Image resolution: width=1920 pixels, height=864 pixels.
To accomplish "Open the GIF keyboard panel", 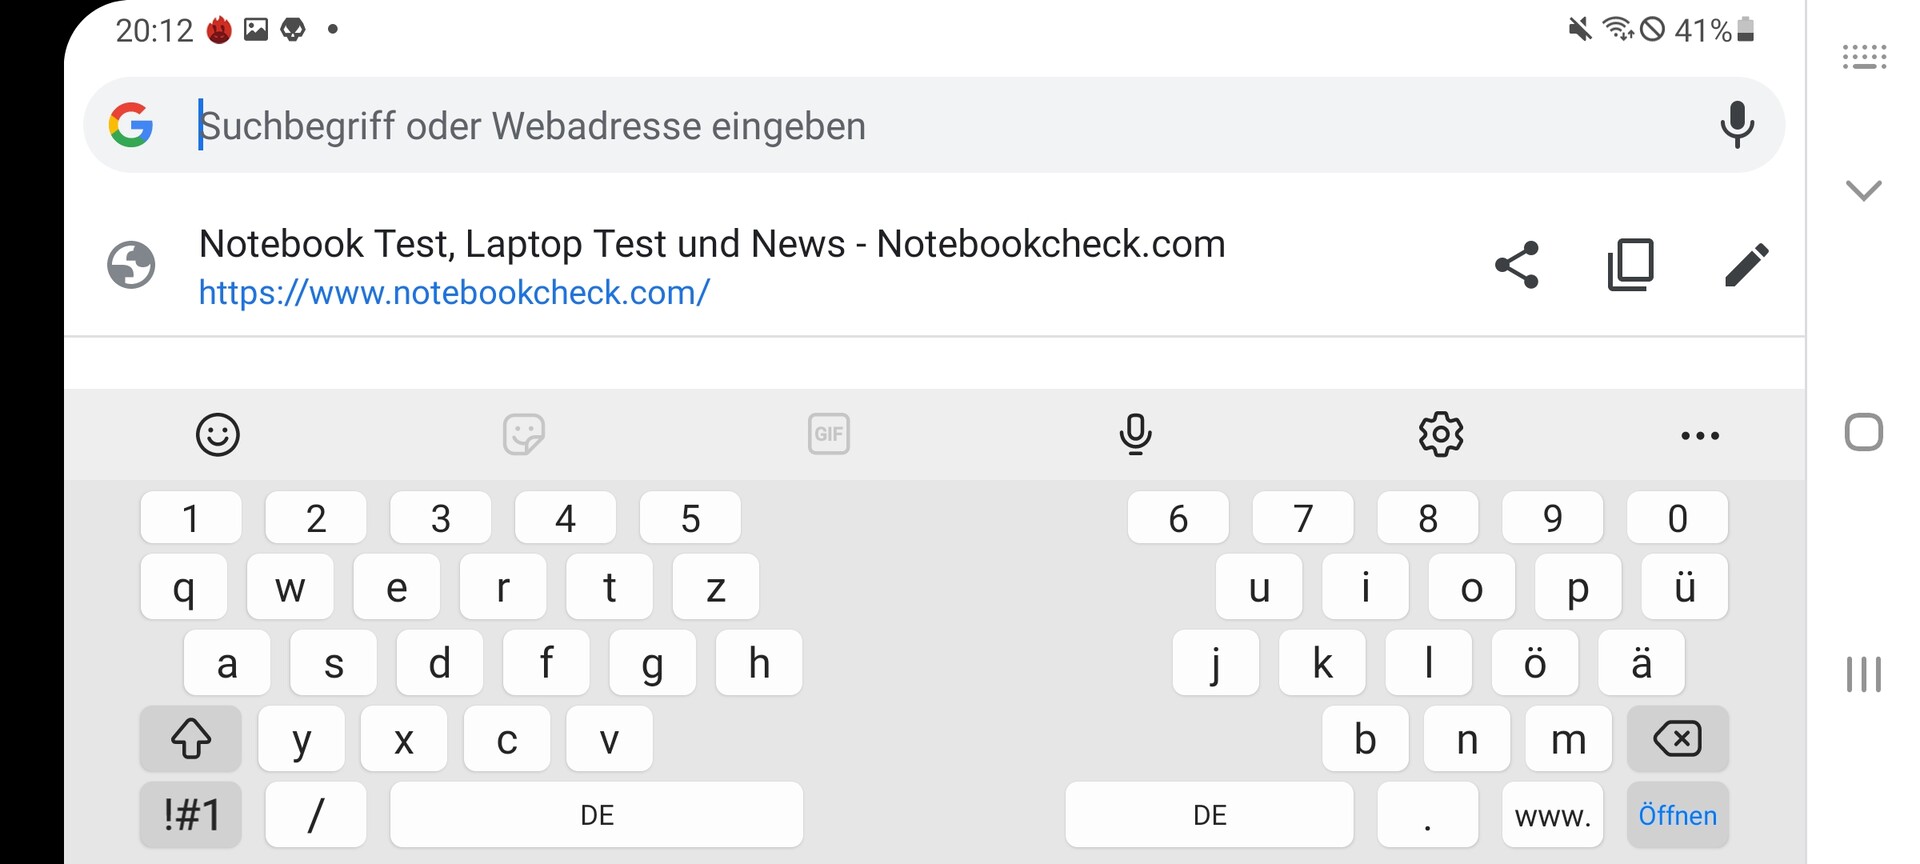I will [829, 435].
